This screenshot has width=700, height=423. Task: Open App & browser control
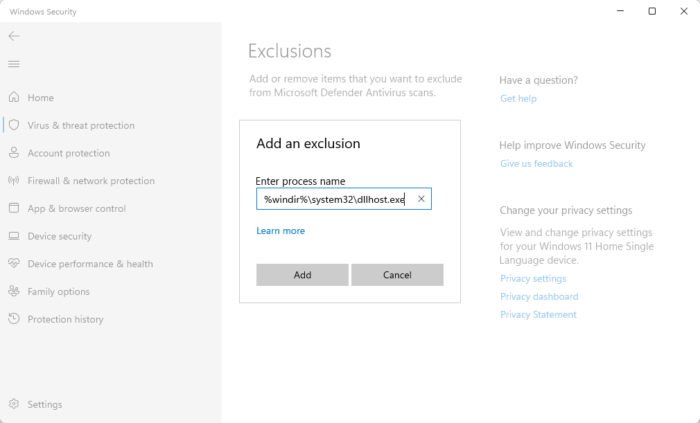[x=77, y=208]
